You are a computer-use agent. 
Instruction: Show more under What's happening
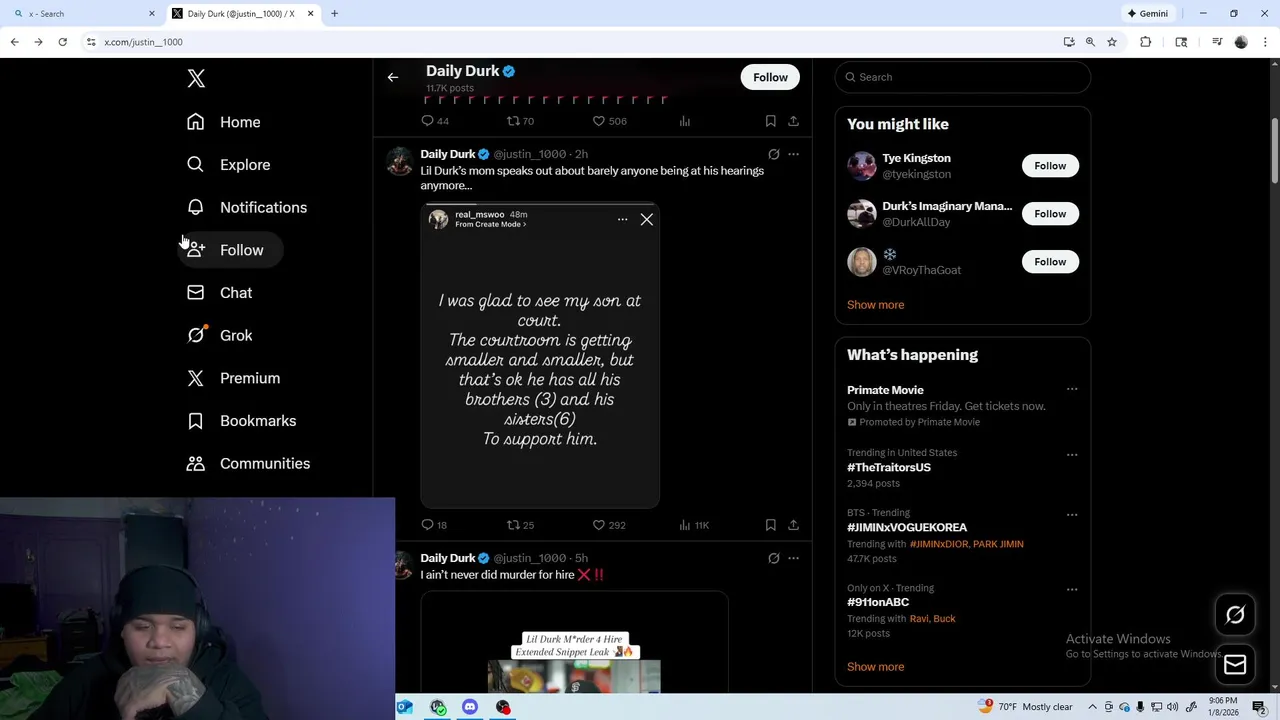pyautogui.click(x=875, y=667)
